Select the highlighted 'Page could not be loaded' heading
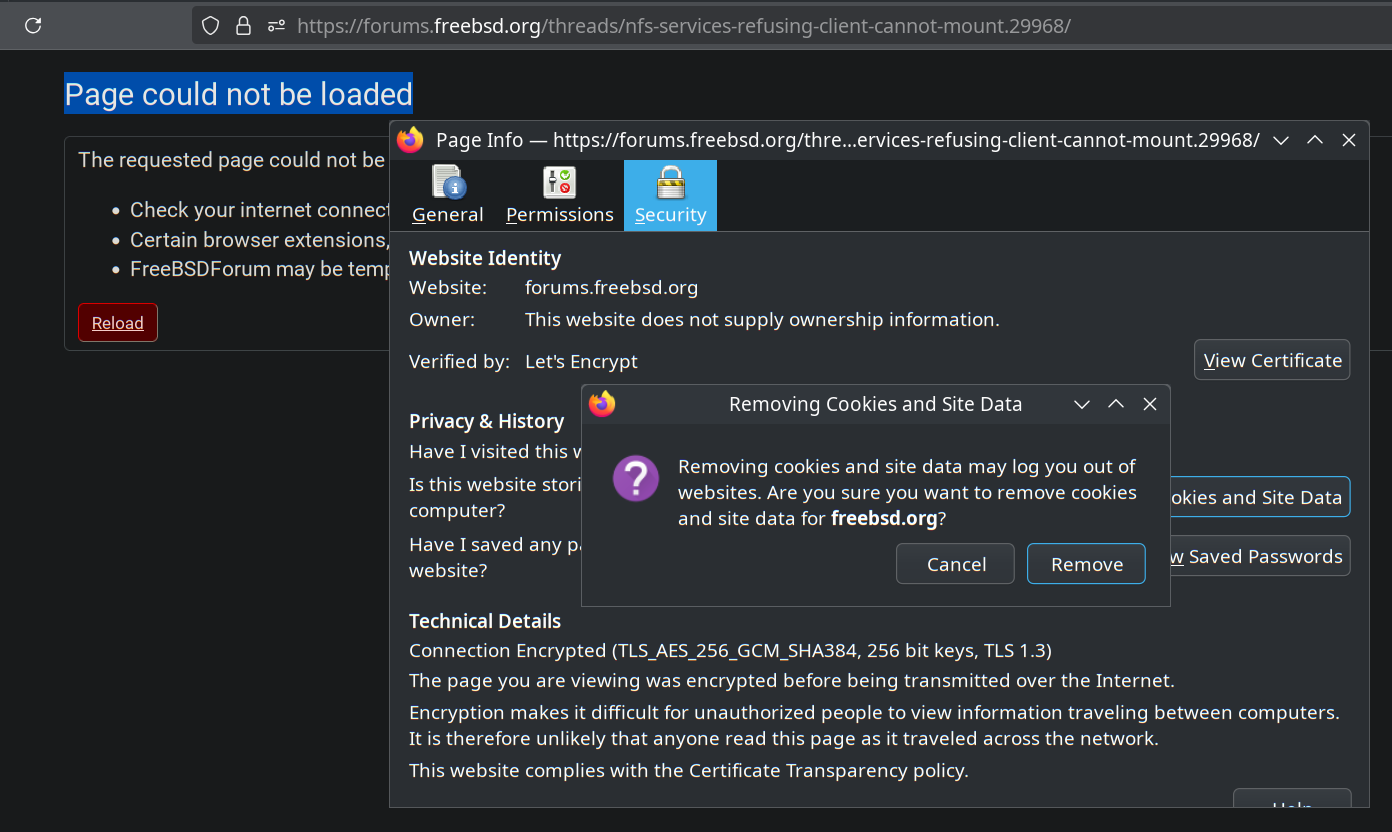 238,93
